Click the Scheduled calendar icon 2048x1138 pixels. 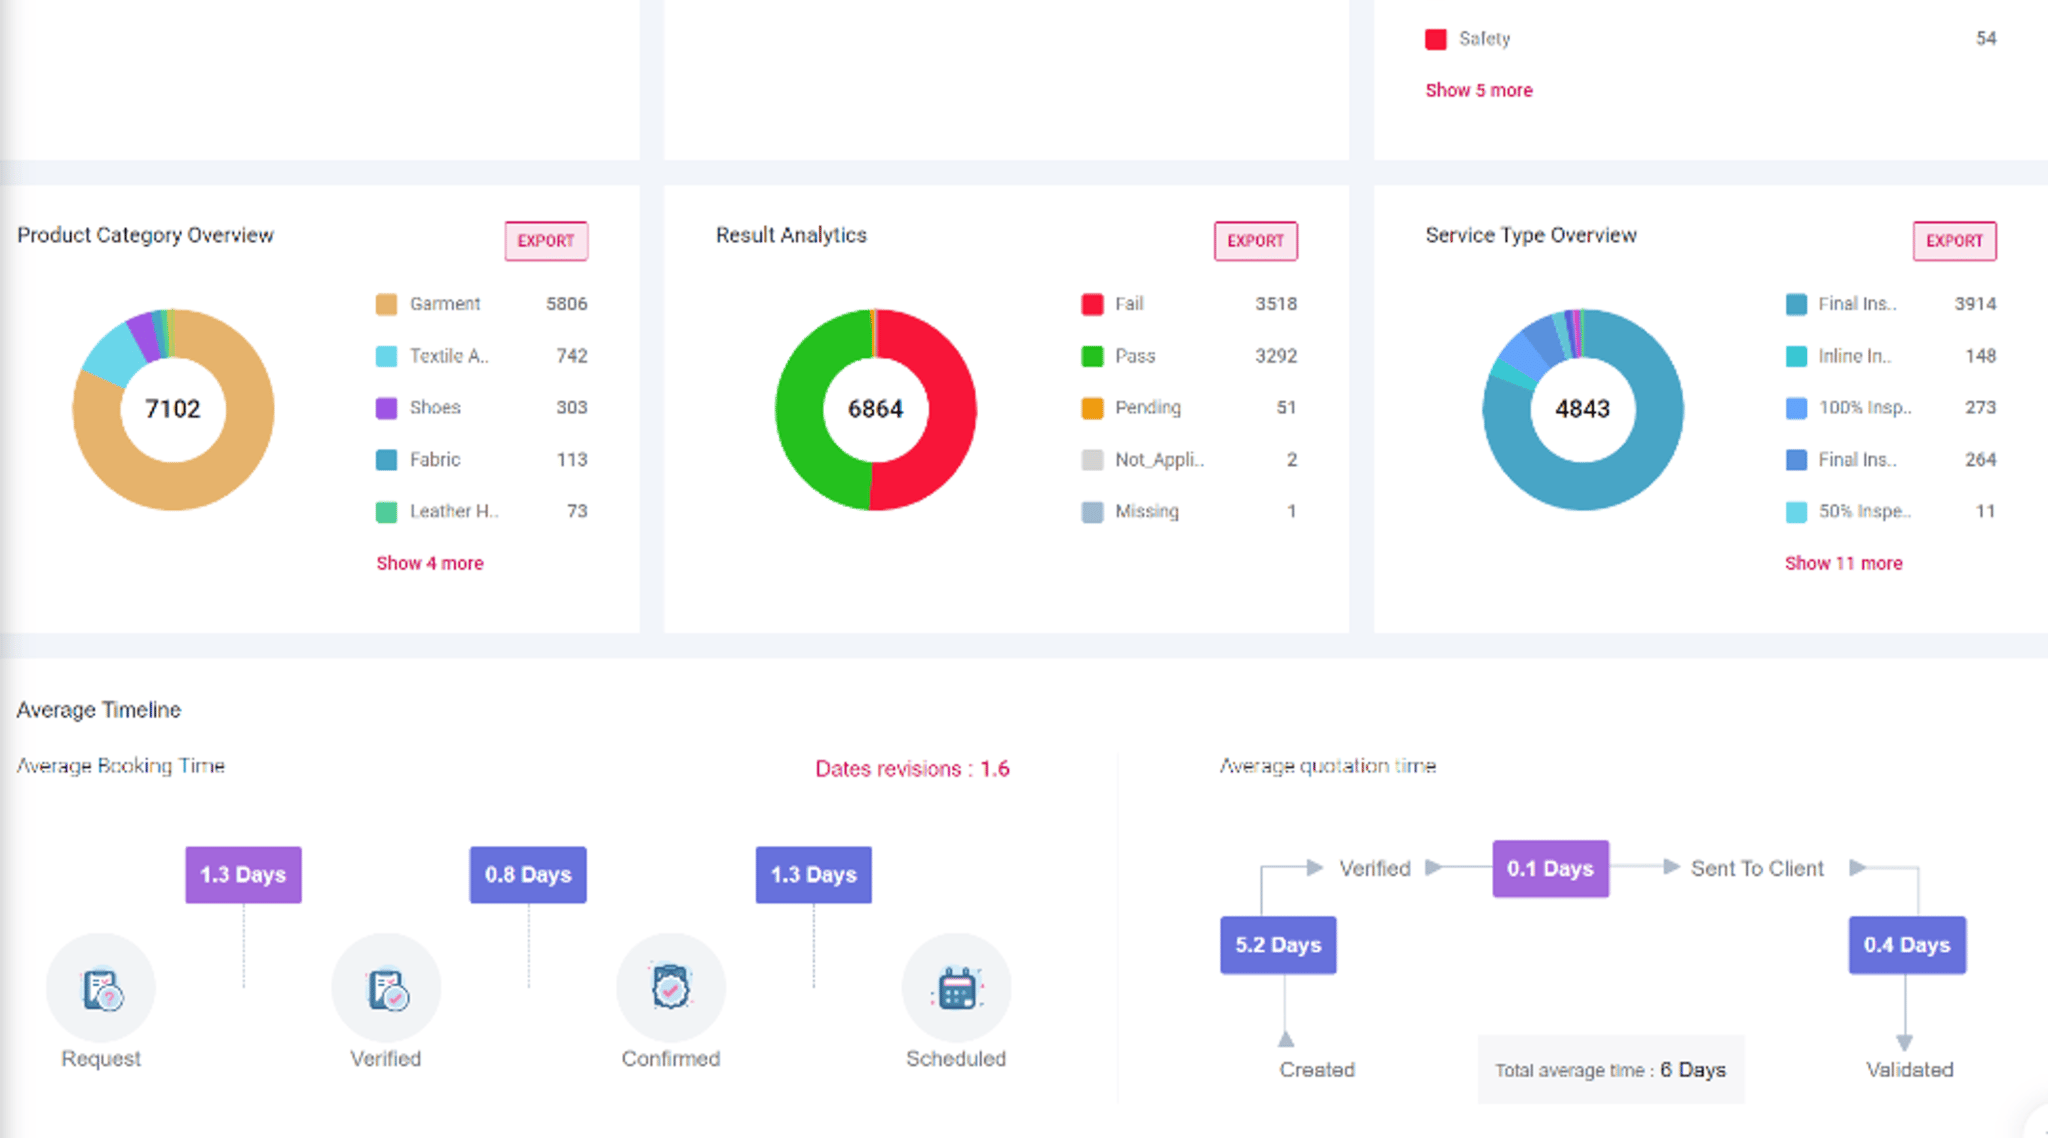coord(957,988)
